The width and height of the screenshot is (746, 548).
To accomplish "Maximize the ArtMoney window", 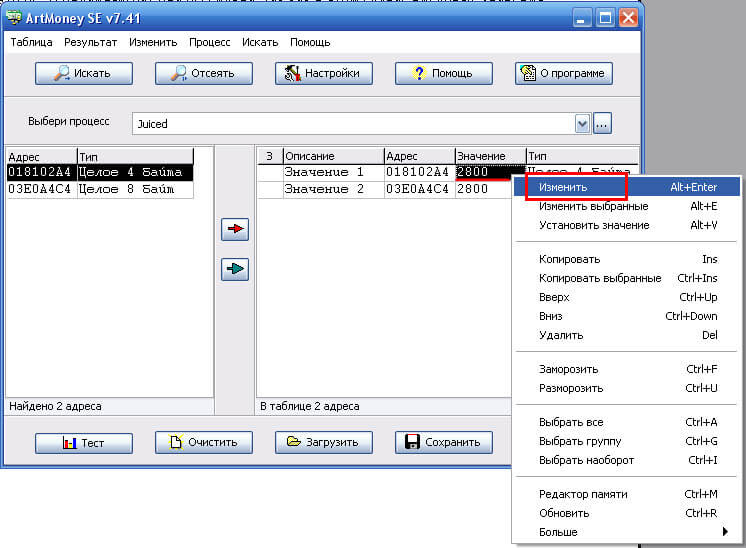I will (605, 18).
